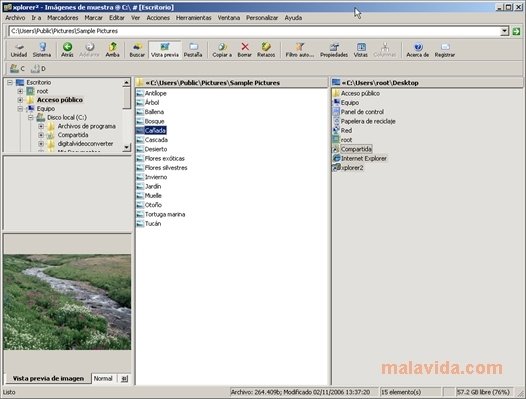Screen dimensions: 526x399
Task: Click the Retazos toolbar icon
Action: [266, 50]
